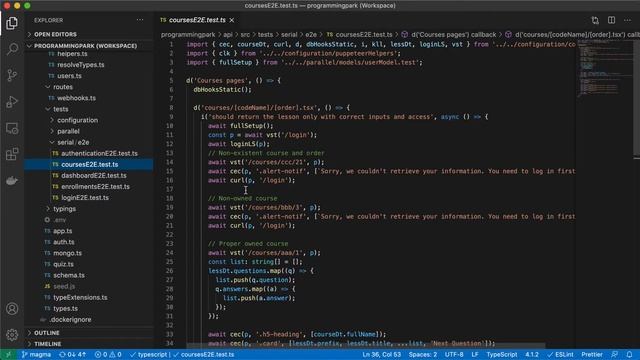This screenshot has width=640, height=360.
Task: Open the Search view in activity bar
Action: tap(12, 49)
